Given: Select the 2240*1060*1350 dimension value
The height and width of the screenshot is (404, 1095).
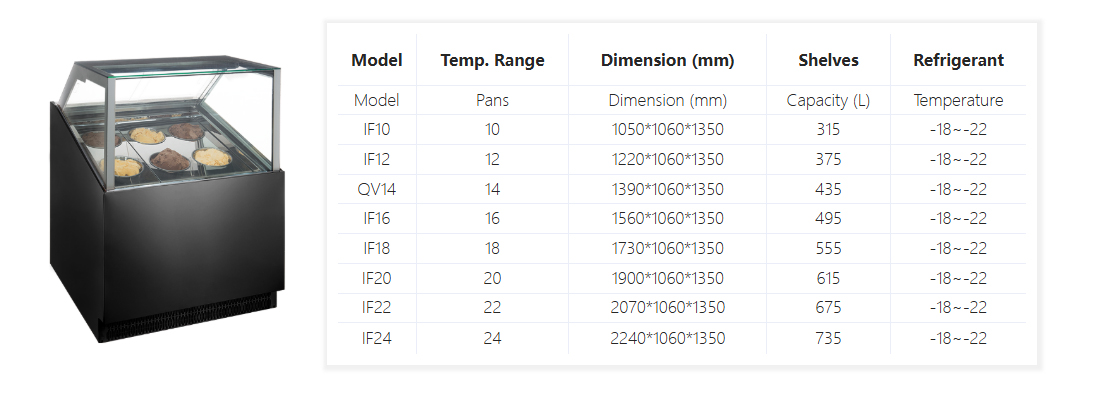Looking at the screenshot, I should click(667, 338).
